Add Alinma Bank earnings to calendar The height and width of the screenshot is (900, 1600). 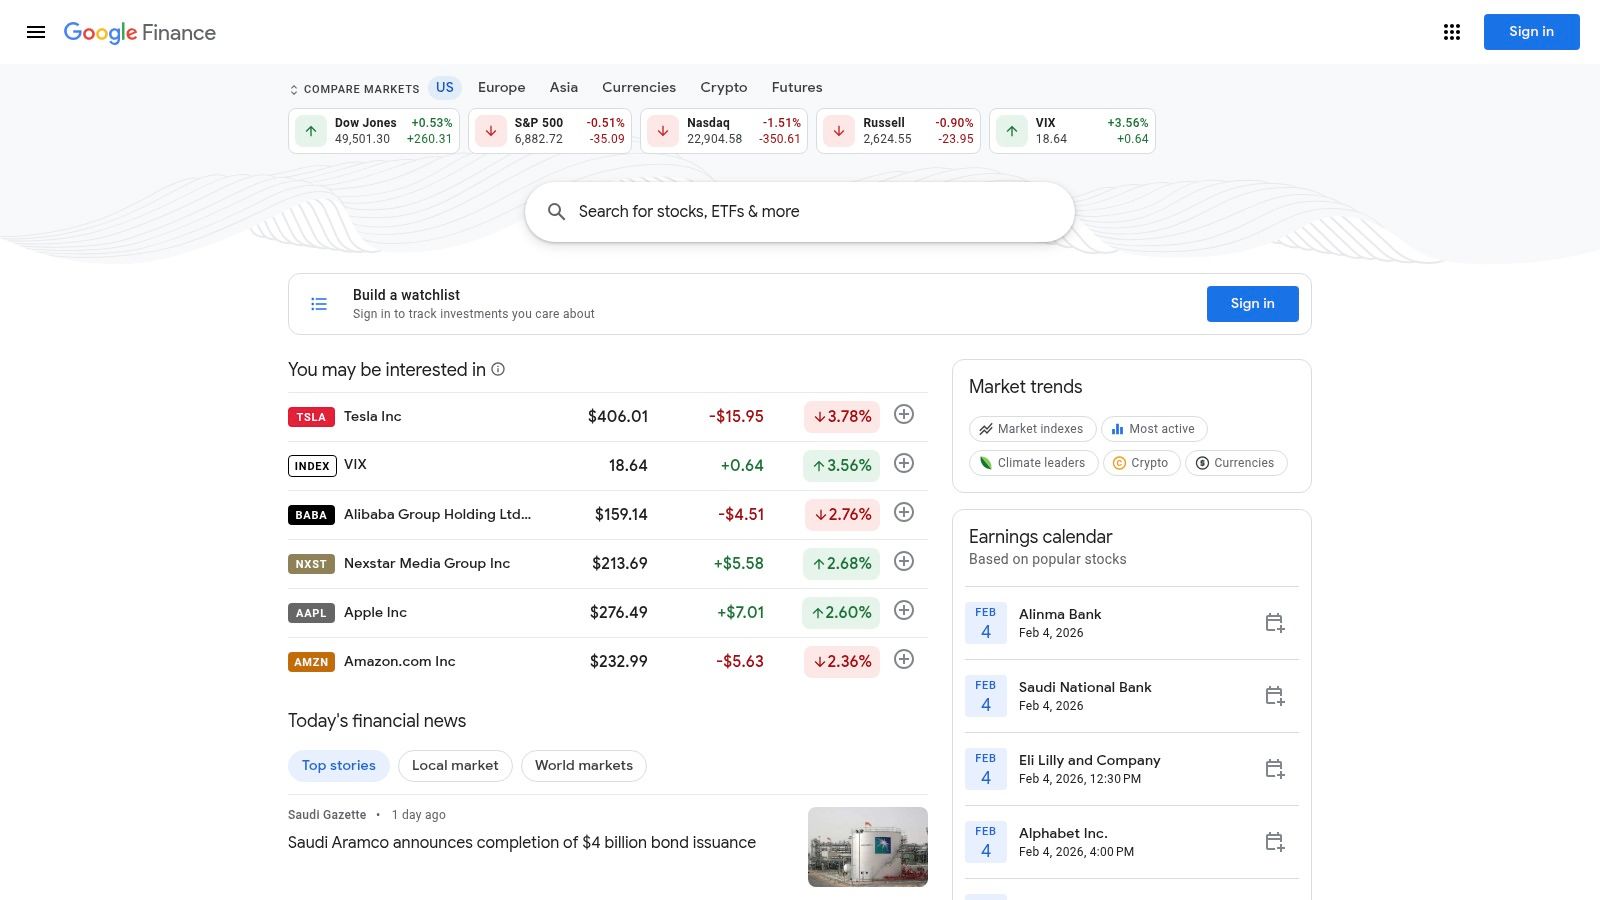click(1274, 623)
